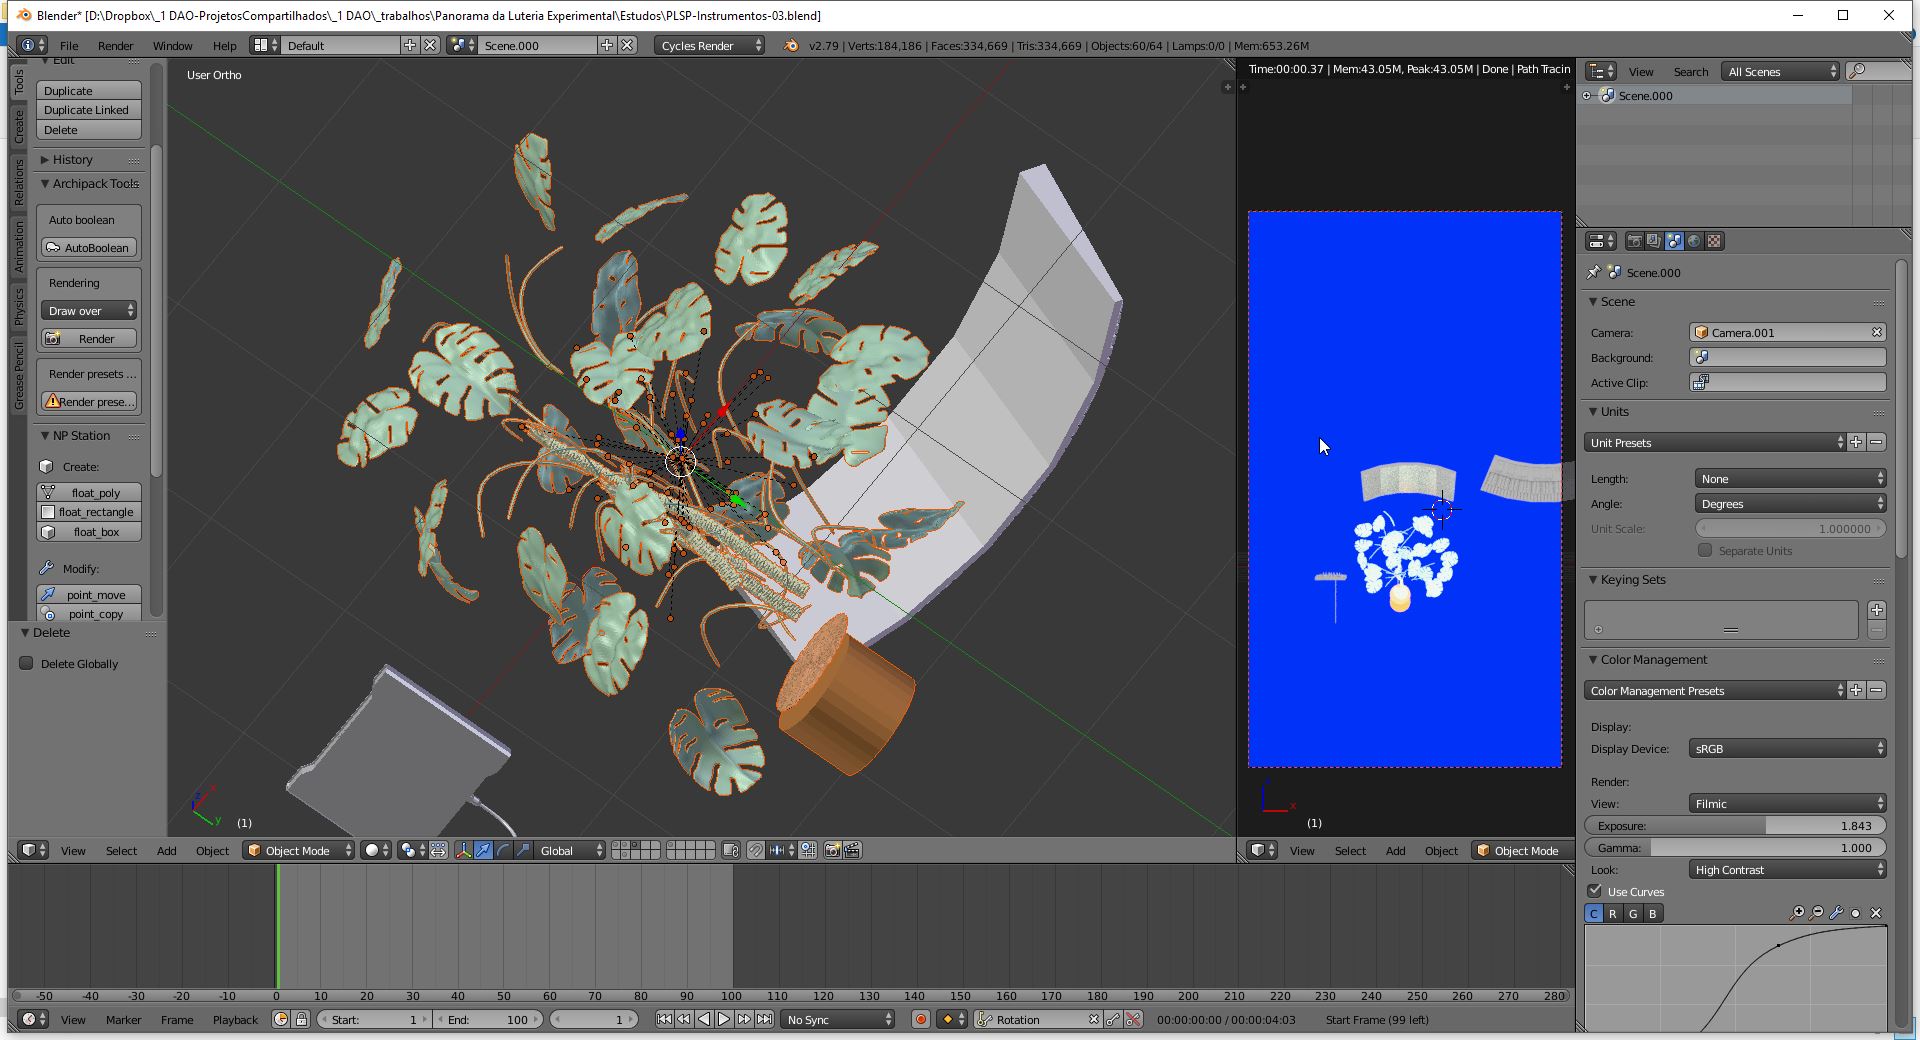Toggle the Delete Globally checkbox
The width and height of the screenshot is (1920, 1040).
(27, 663)
